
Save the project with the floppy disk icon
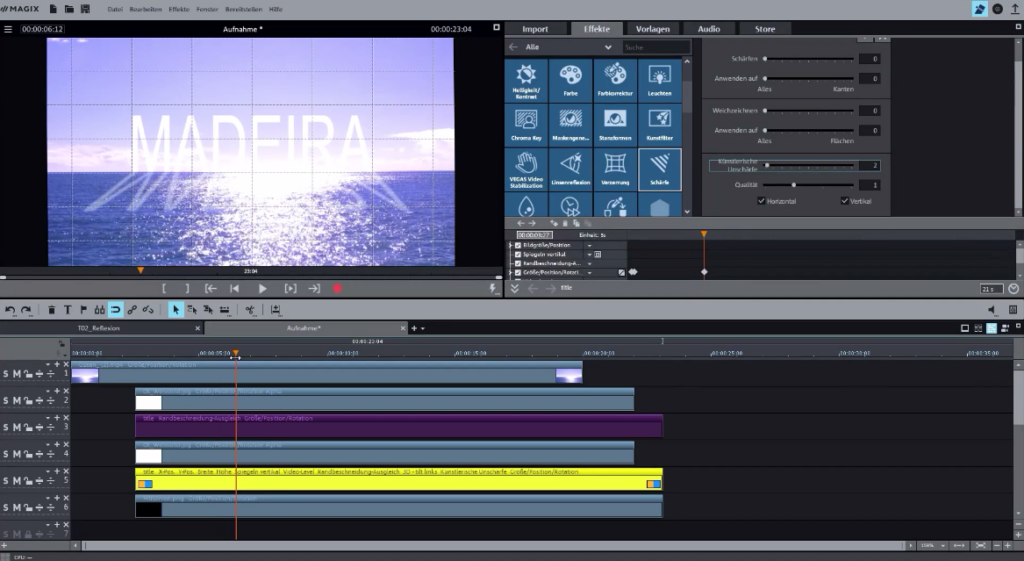click(85, 9)
